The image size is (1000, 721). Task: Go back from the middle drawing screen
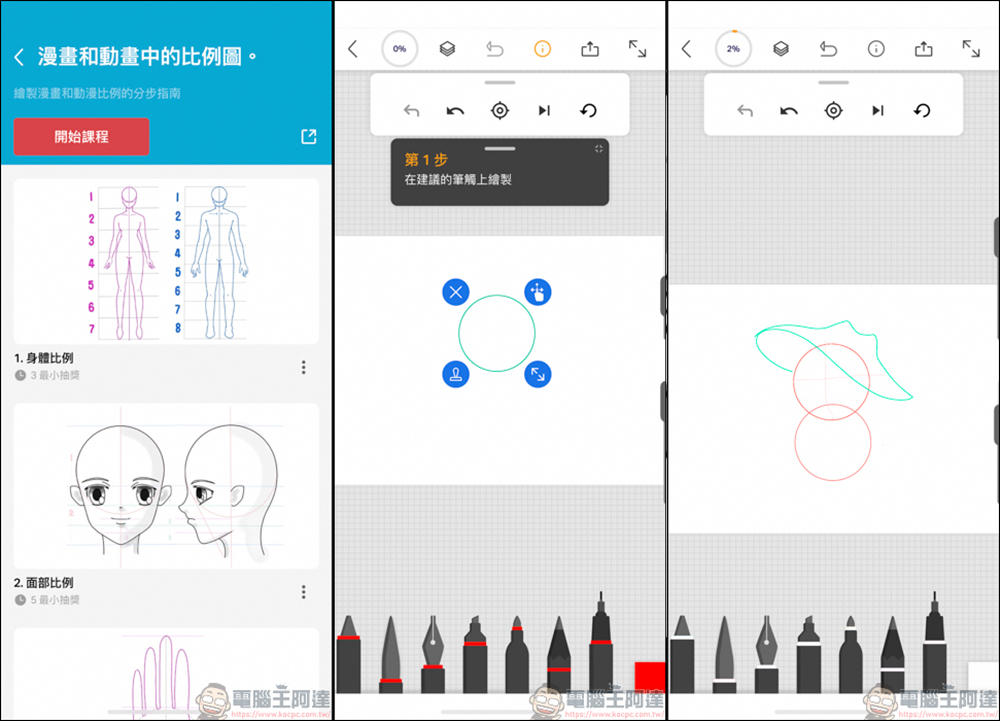pyautogui.click(x=353, y=48)
